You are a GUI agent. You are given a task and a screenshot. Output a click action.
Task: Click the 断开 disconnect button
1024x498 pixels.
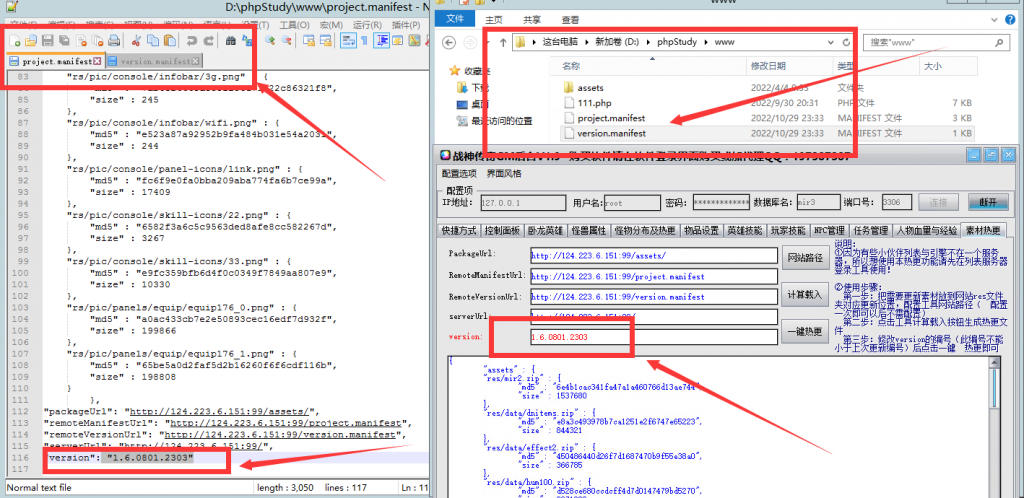987,202
